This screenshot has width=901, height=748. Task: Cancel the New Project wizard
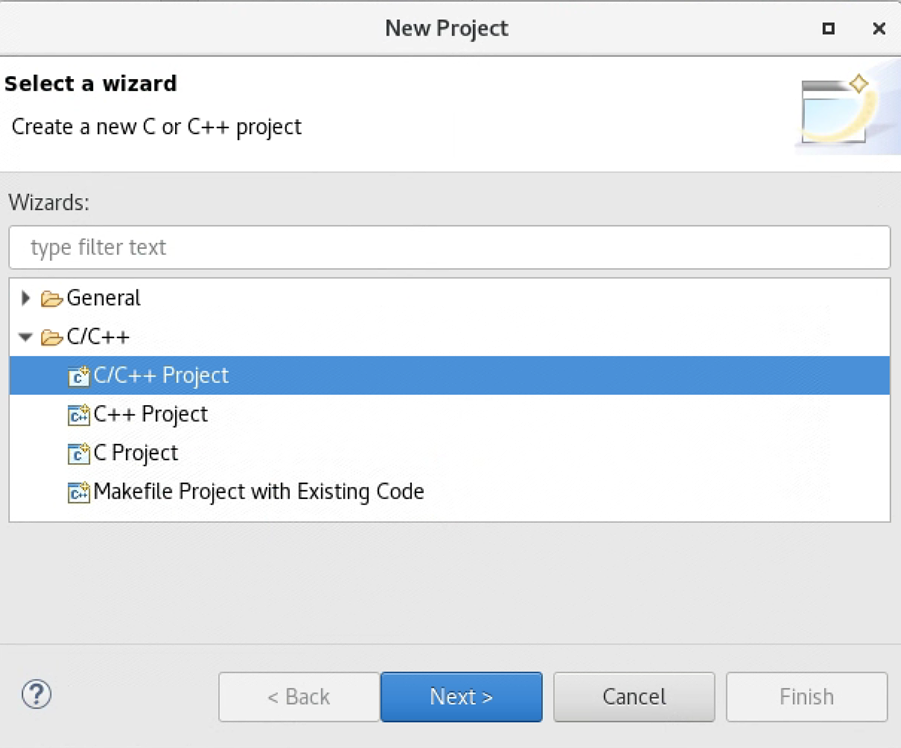tap(633, 697)
